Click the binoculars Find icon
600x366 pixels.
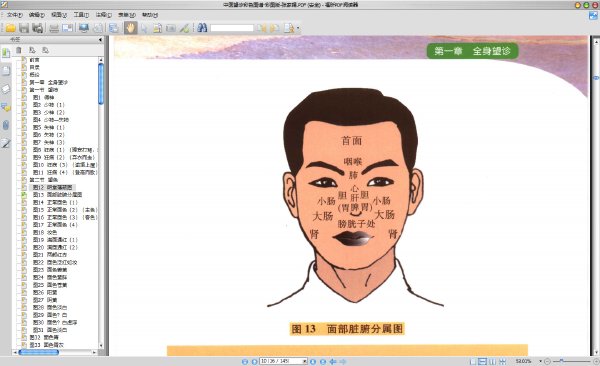pos(202,28)
